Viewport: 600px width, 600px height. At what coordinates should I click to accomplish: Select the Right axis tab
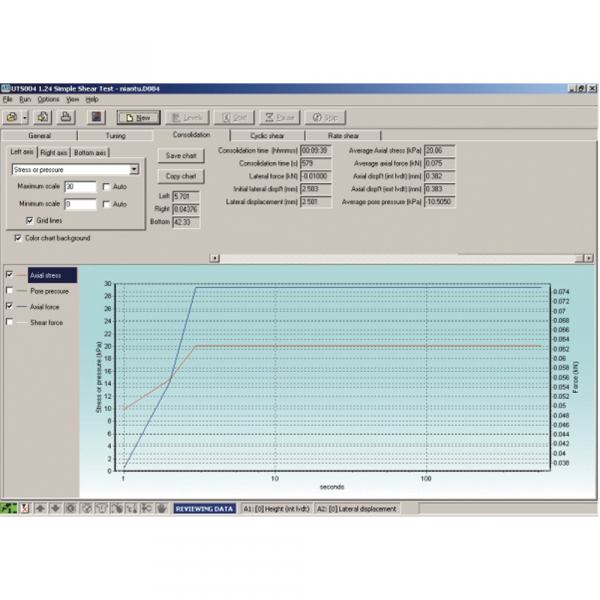click(54, 152)
